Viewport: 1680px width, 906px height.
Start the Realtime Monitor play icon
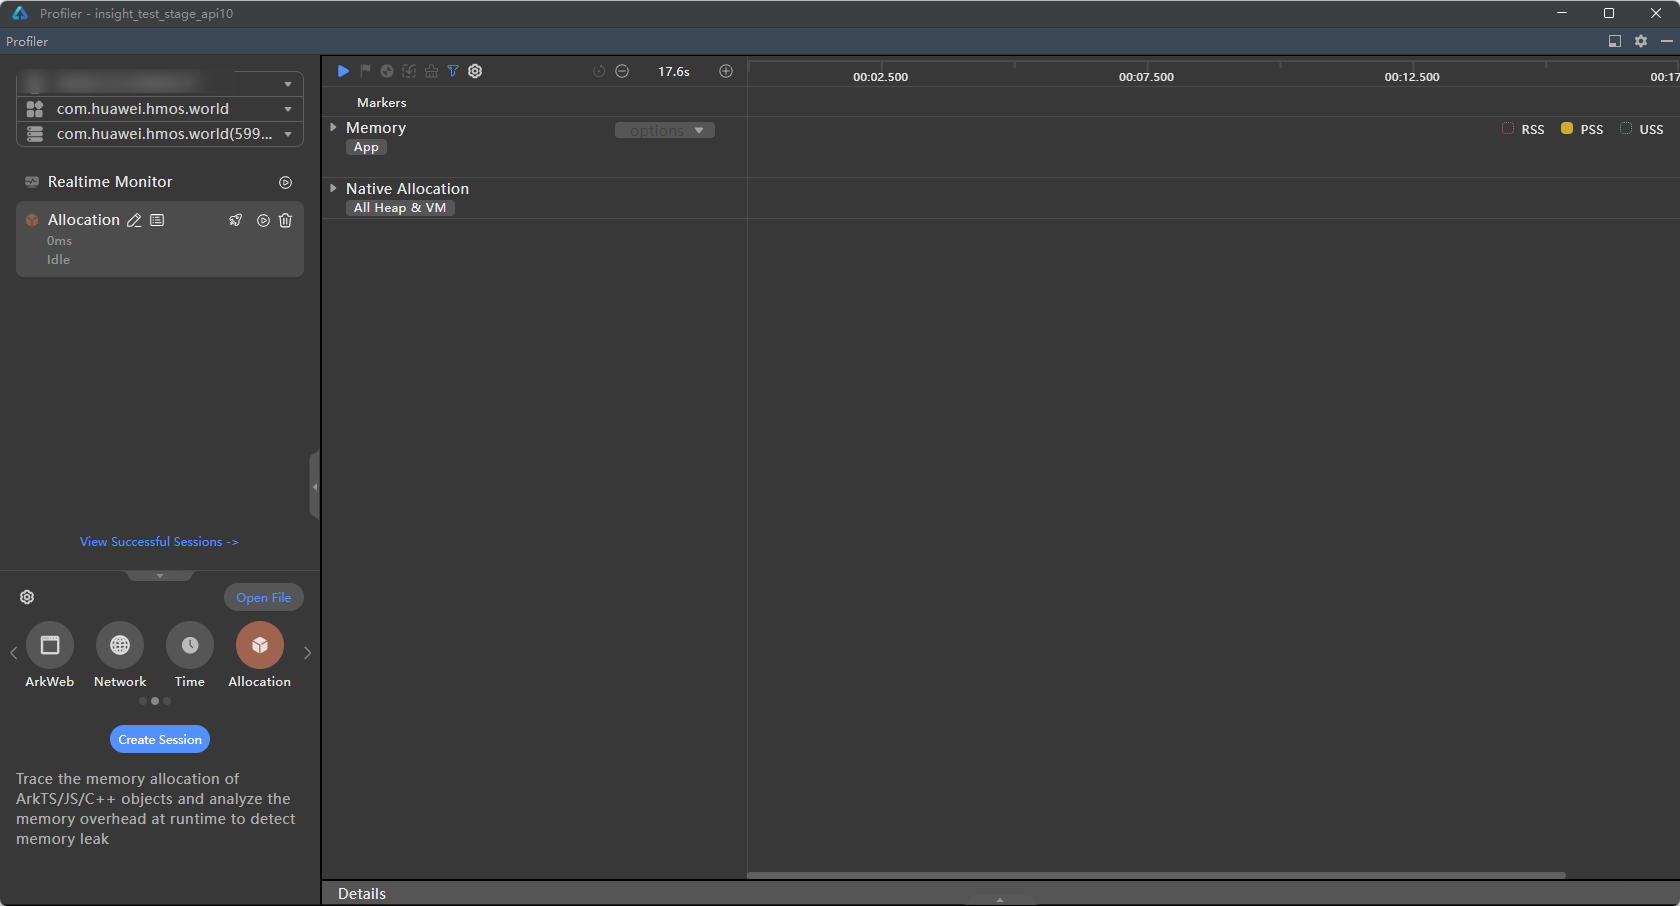[x=285, y=182]
